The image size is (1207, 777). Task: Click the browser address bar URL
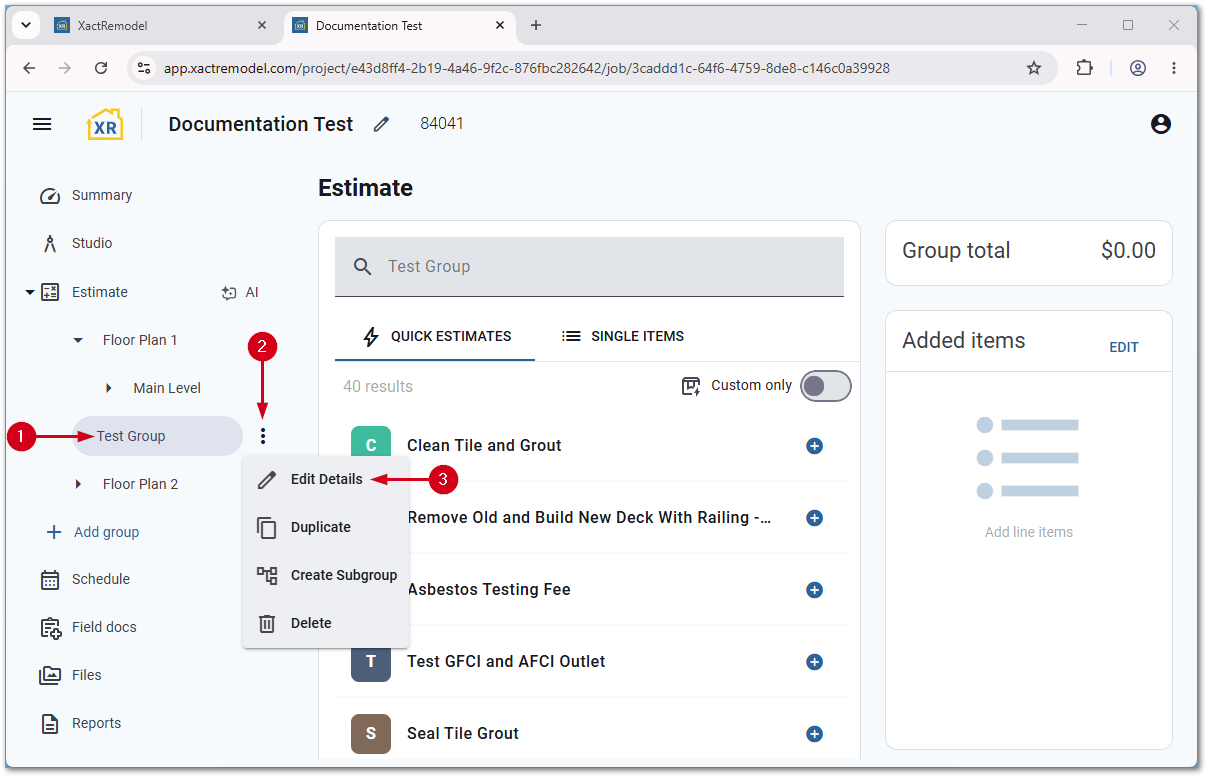point(527,68)
